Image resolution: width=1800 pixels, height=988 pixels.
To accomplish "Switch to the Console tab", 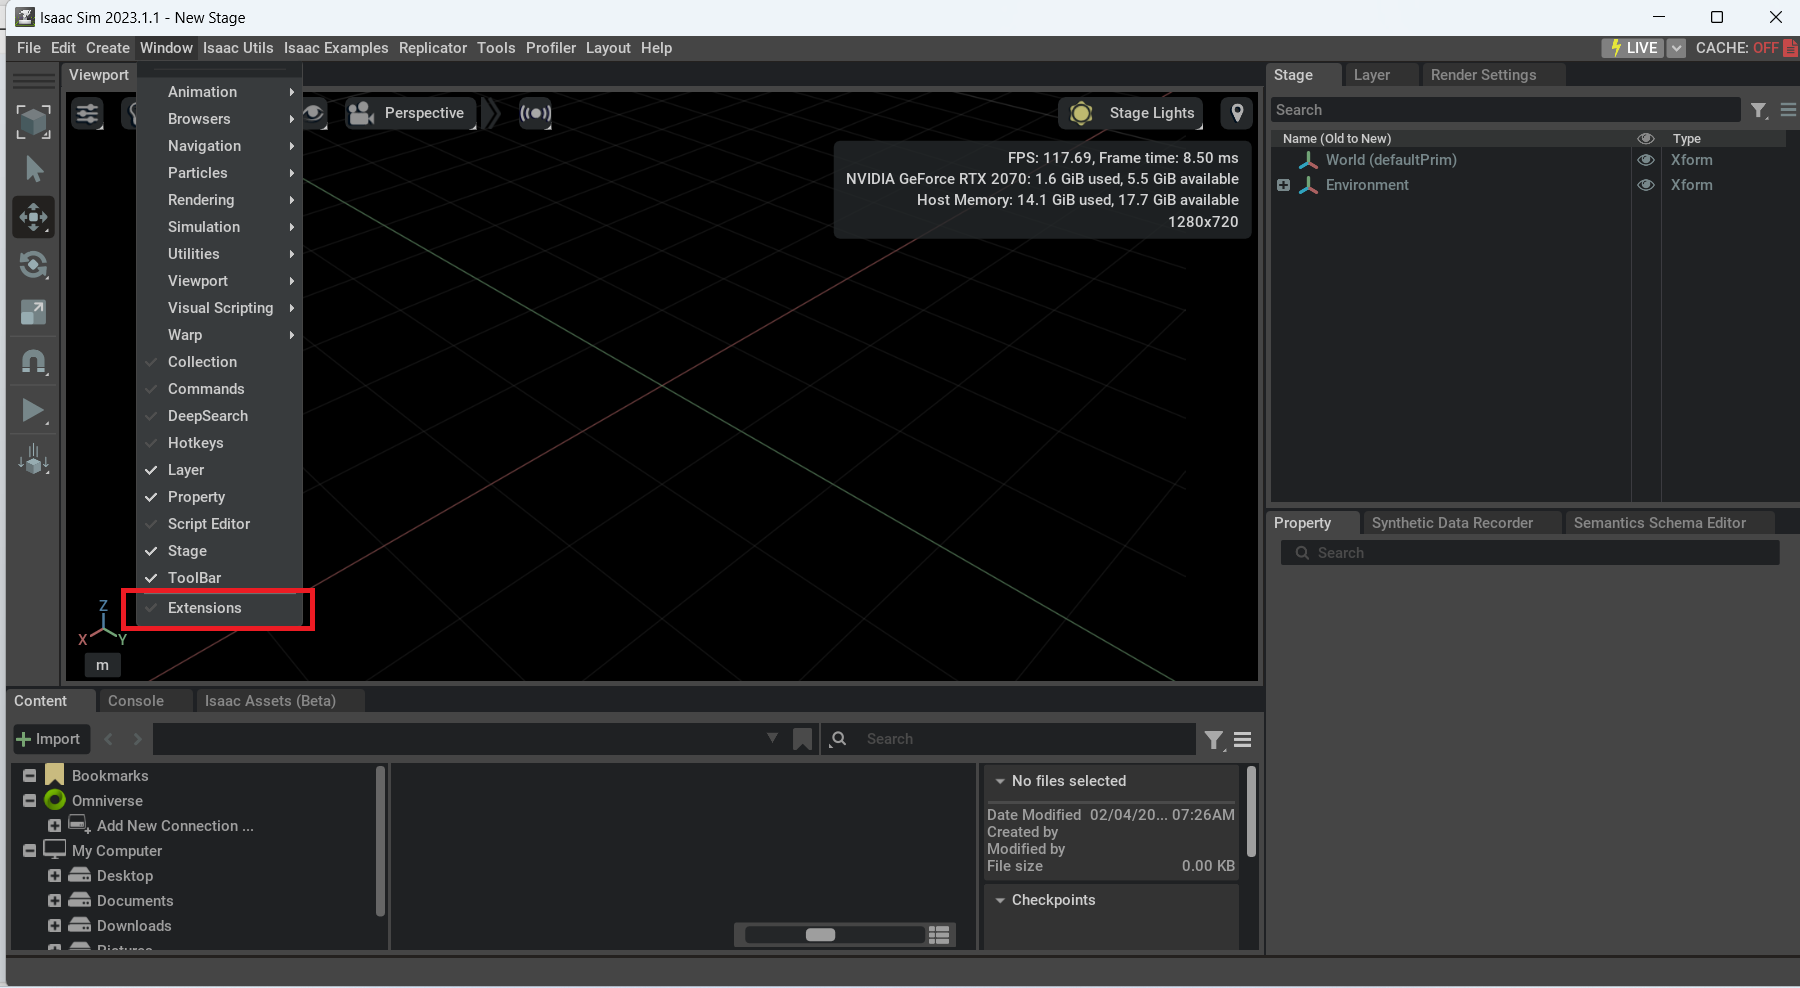I will point(137,700).
